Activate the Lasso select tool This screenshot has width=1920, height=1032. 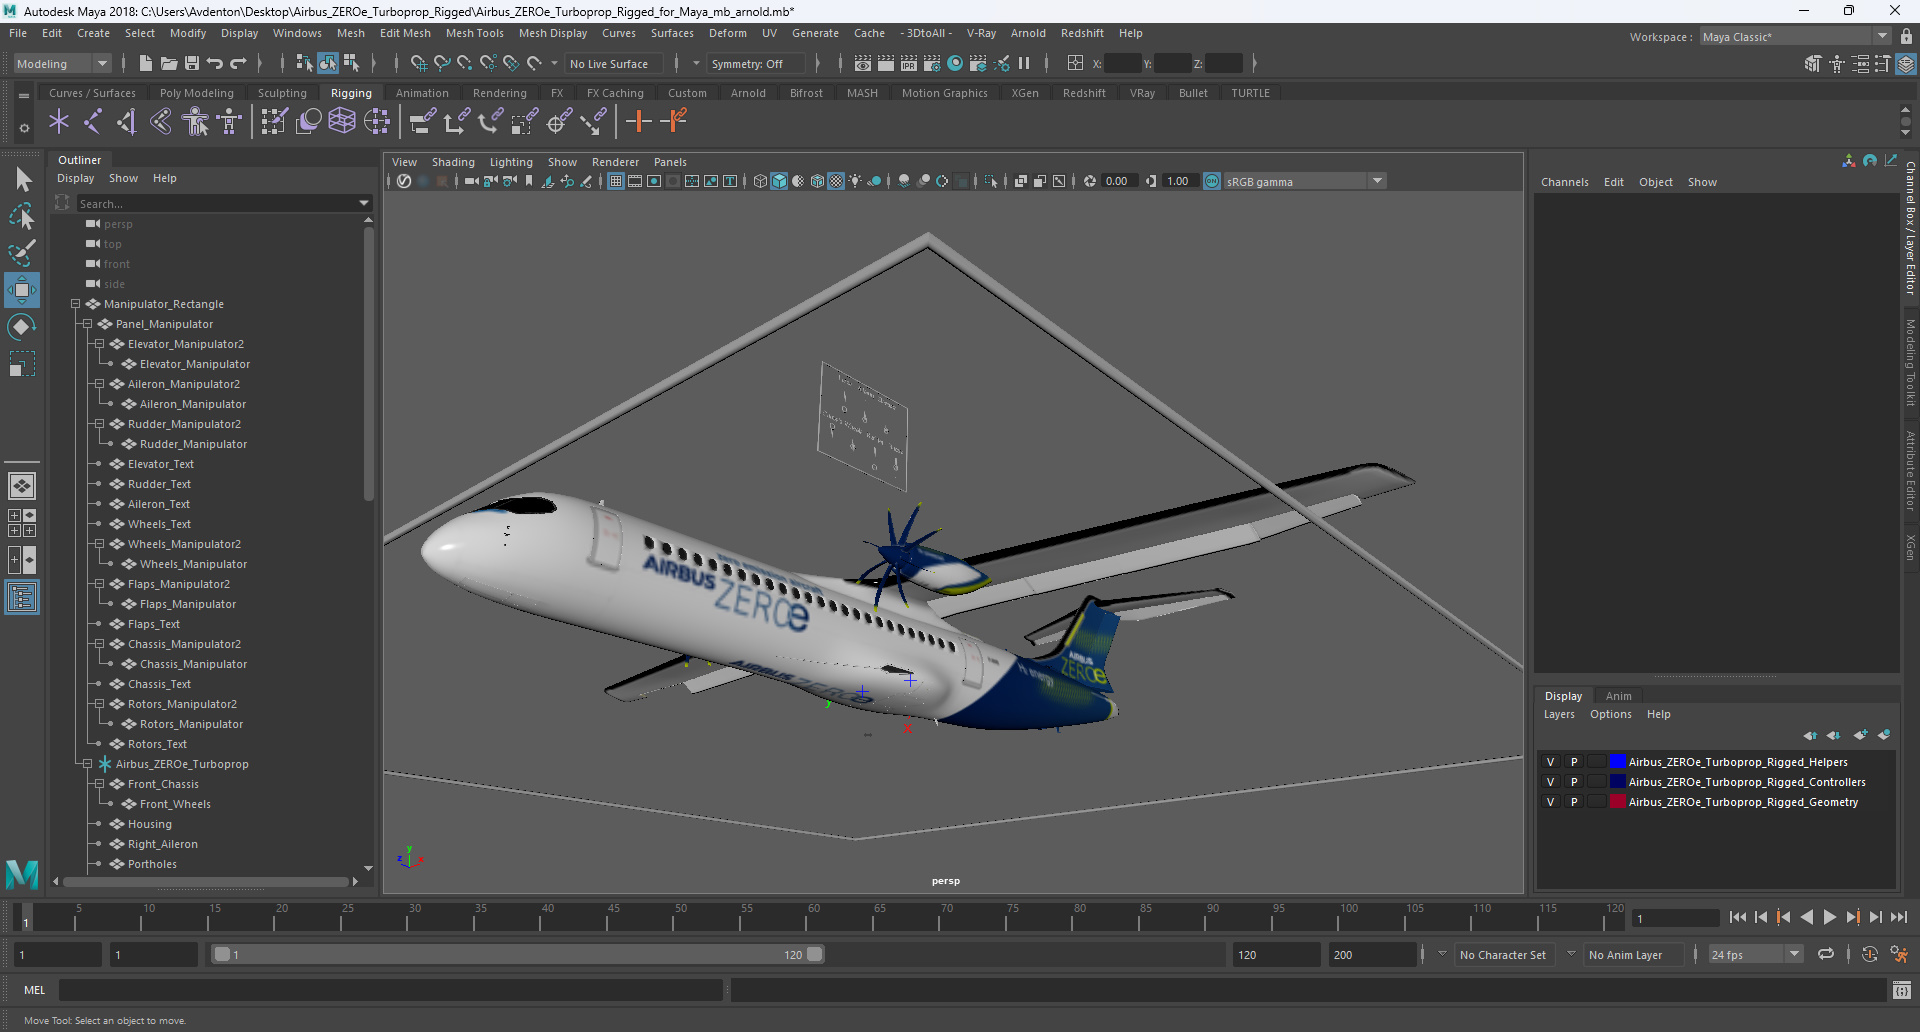coord(22,216)
